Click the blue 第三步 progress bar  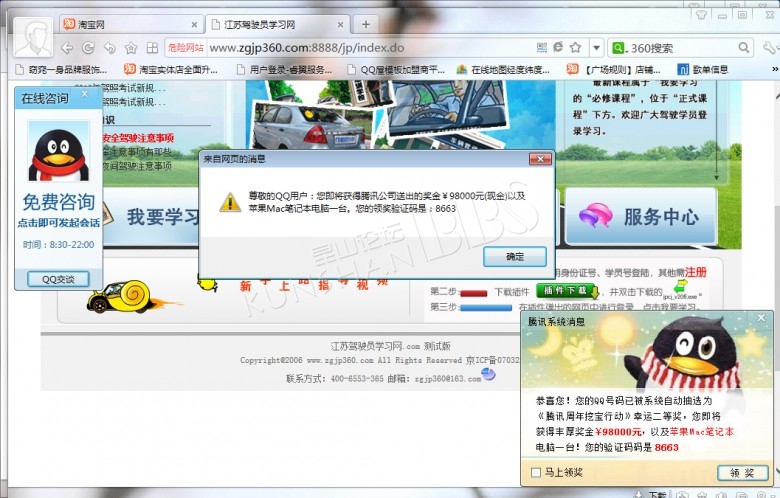pos(486,307)
